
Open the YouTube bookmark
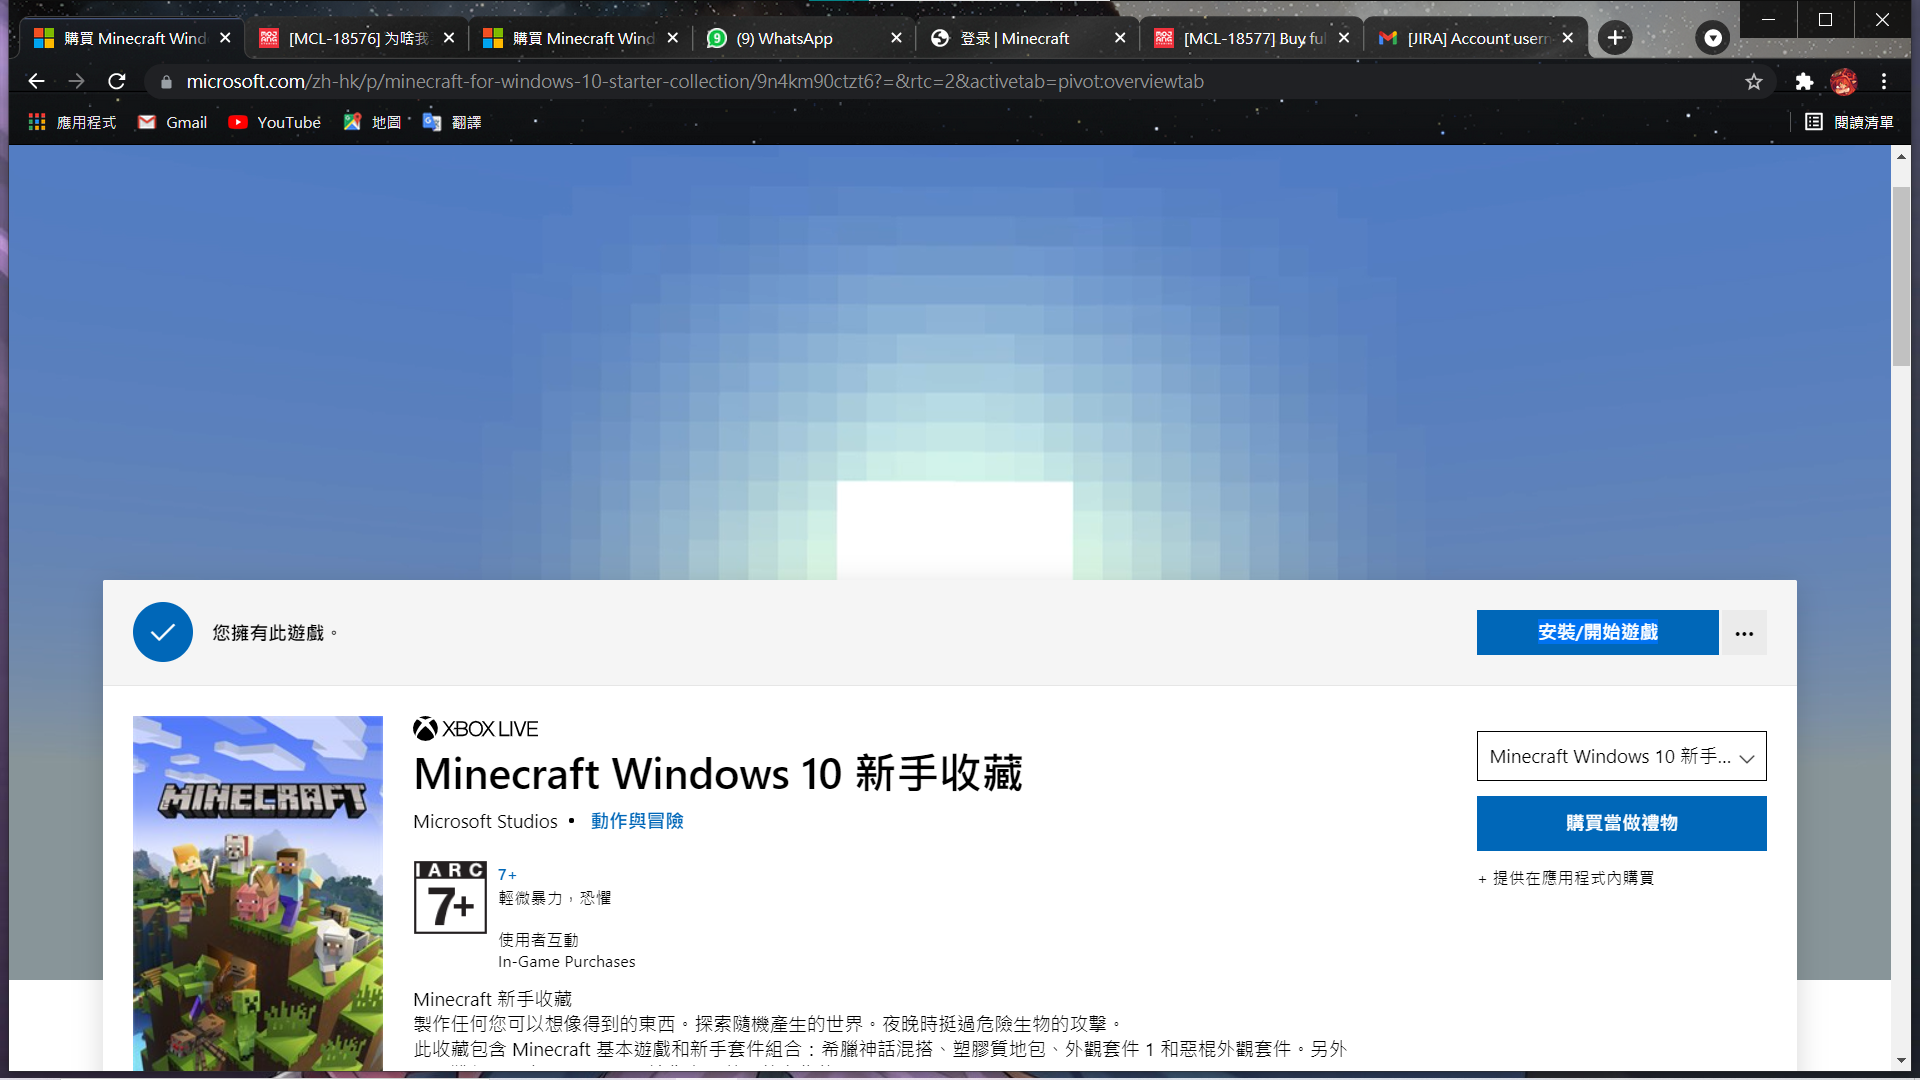point(275,122)
